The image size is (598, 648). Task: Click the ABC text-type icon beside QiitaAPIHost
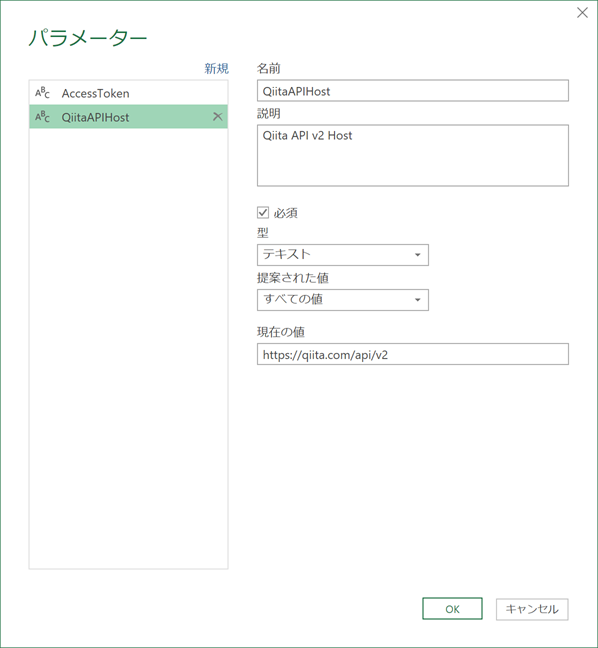[42, 117]
